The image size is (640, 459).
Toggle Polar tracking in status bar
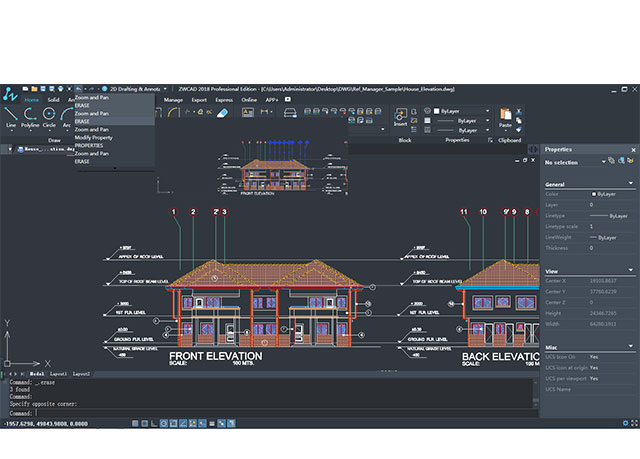pyautogui.click(x=164, y=424)
